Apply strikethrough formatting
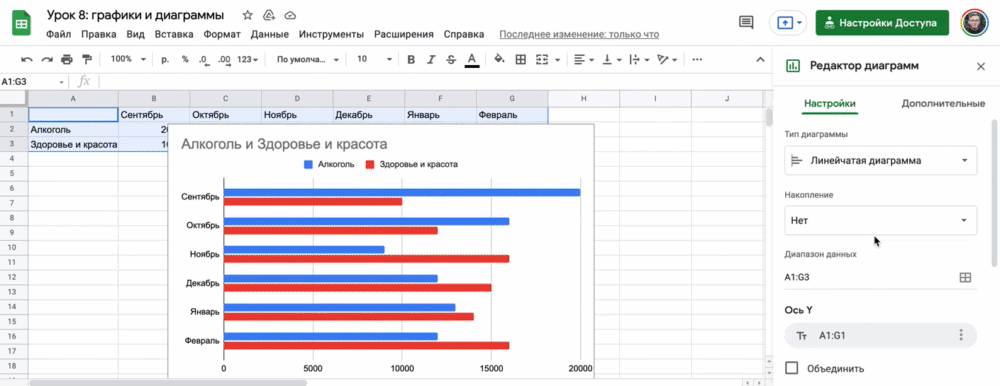Viewport: 1000px width, 386px height. pyautogui.click(x=451, y=59)
